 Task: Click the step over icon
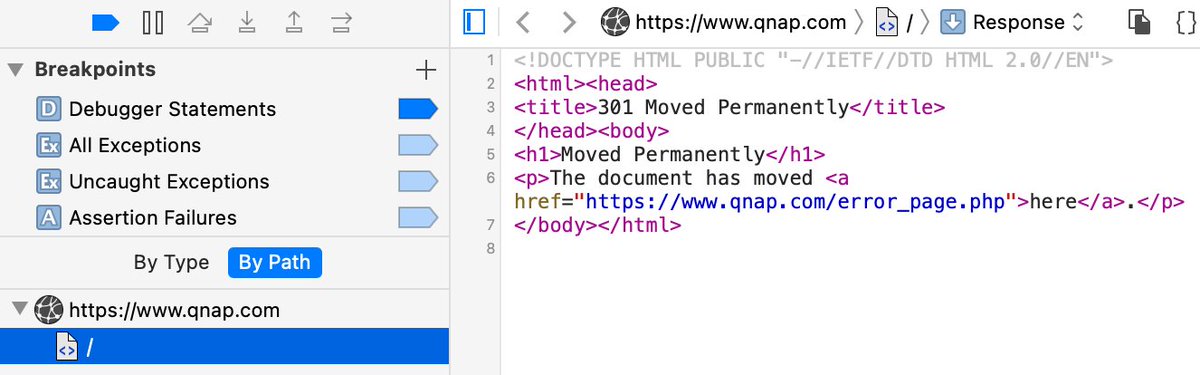[x=199, y=21]
